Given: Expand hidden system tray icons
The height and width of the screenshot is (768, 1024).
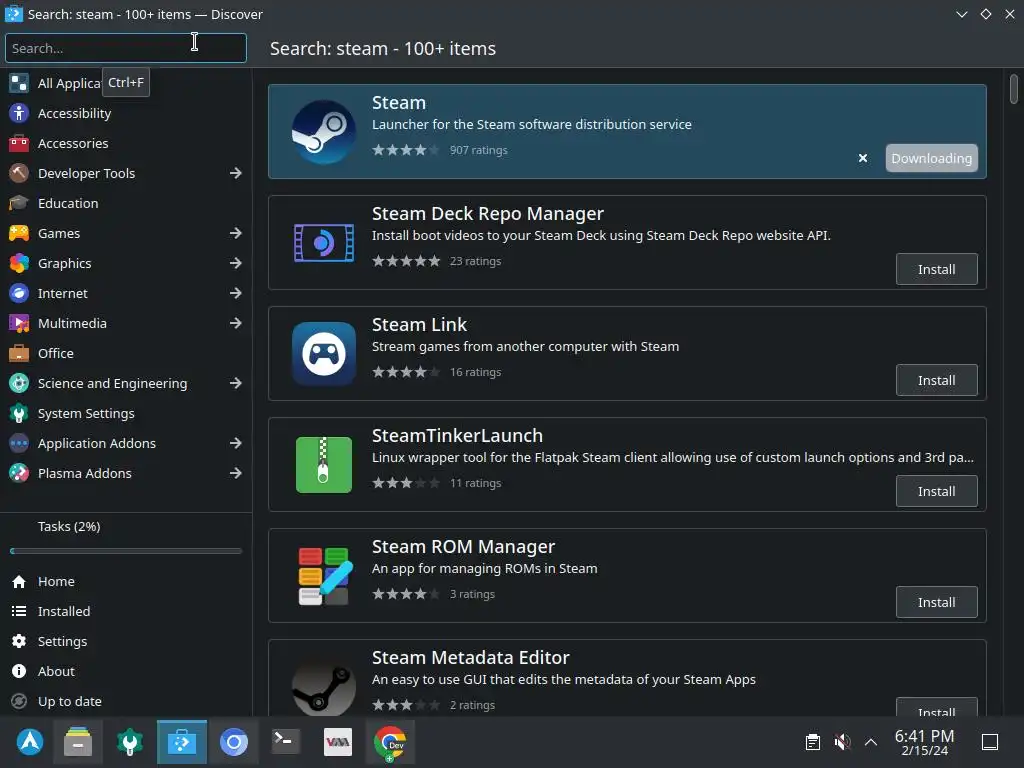Looking at the screenshot, I should [871, 742].
